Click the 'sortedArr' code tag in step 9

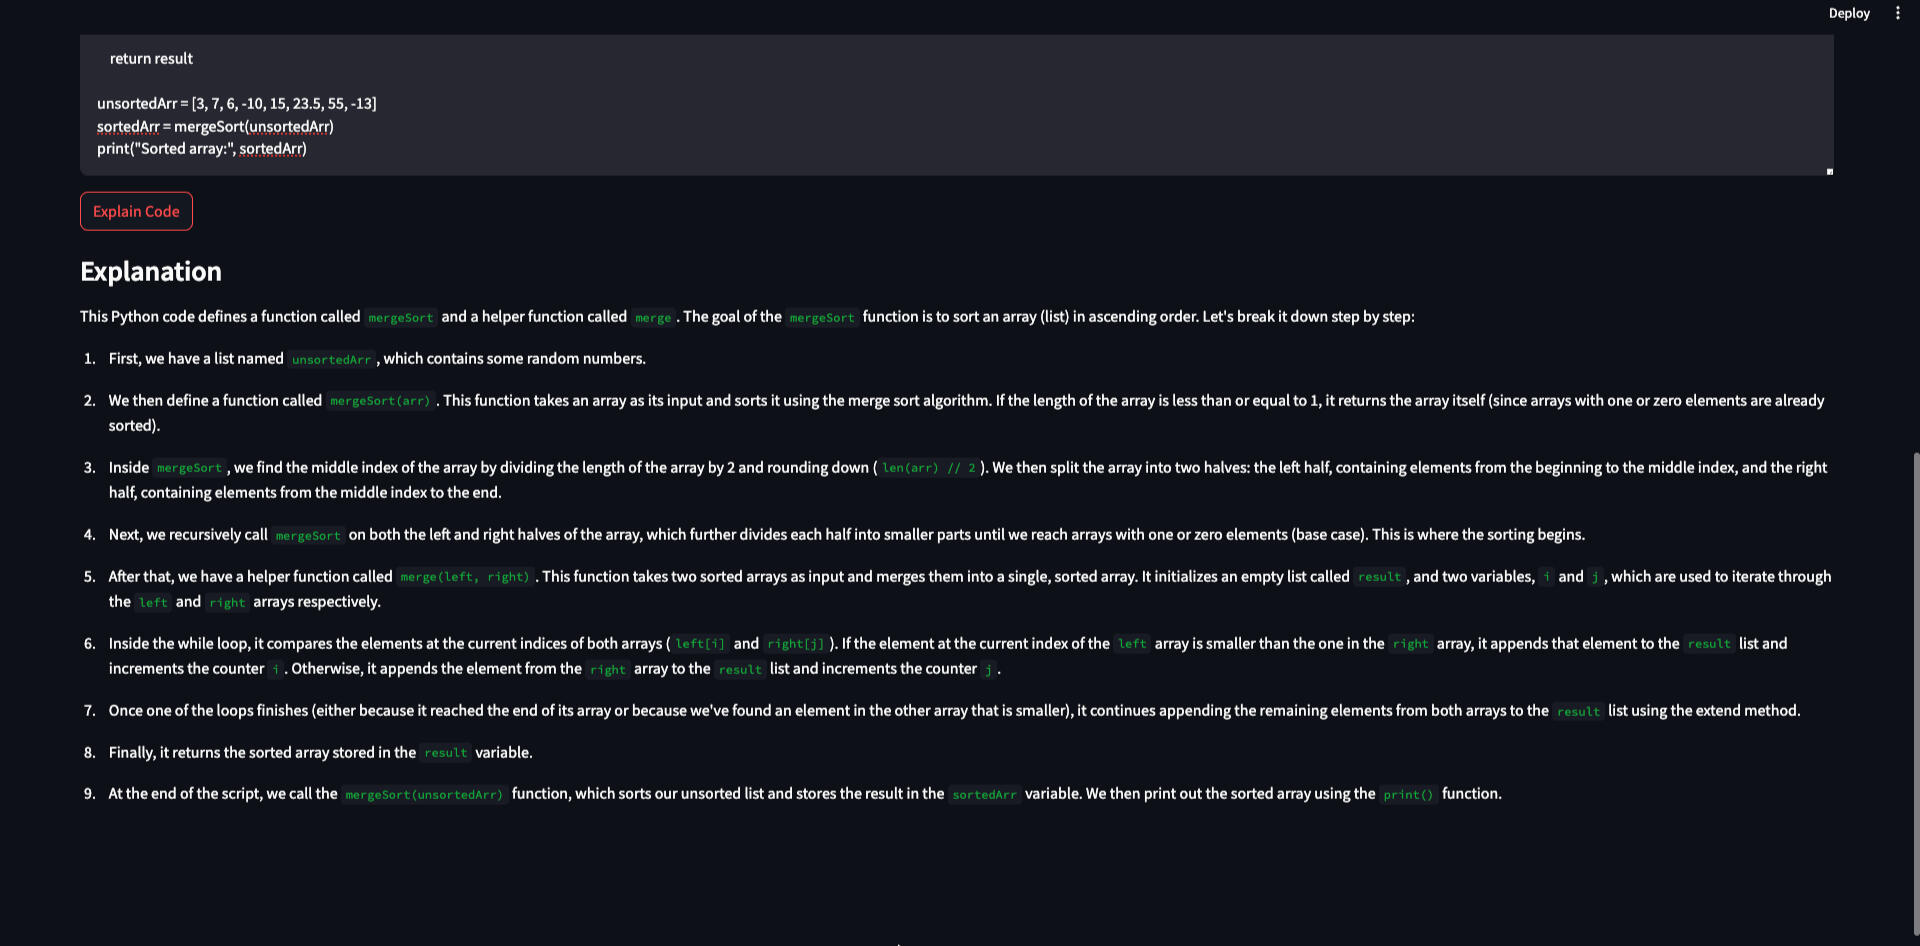(x=984, y=795)
